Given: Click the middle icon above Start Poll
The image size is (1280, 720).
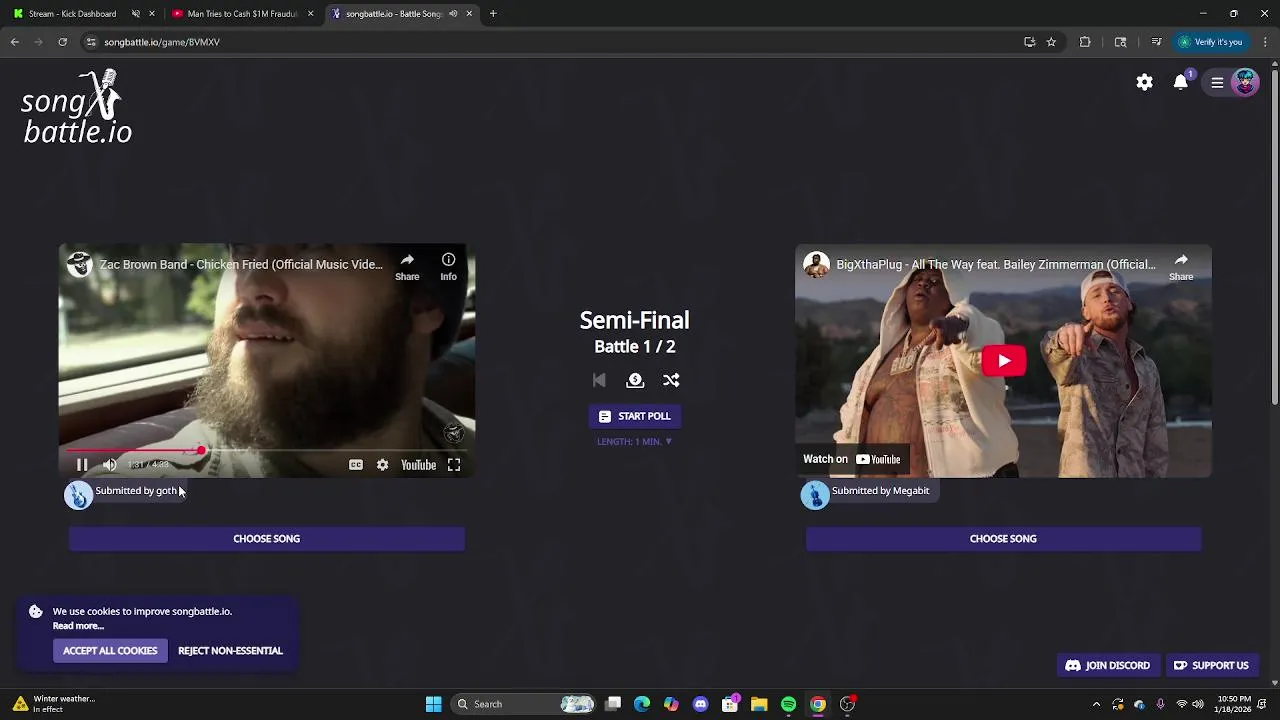Looking at the screenshot, I should (x=635, y=380).
